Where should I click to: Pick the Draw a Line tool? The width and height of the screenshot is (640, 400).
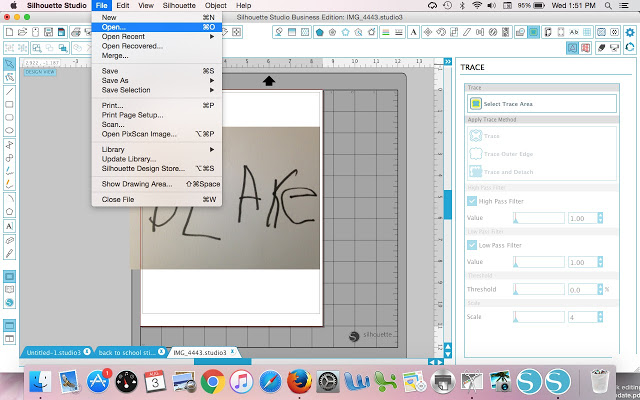(9, 91)
